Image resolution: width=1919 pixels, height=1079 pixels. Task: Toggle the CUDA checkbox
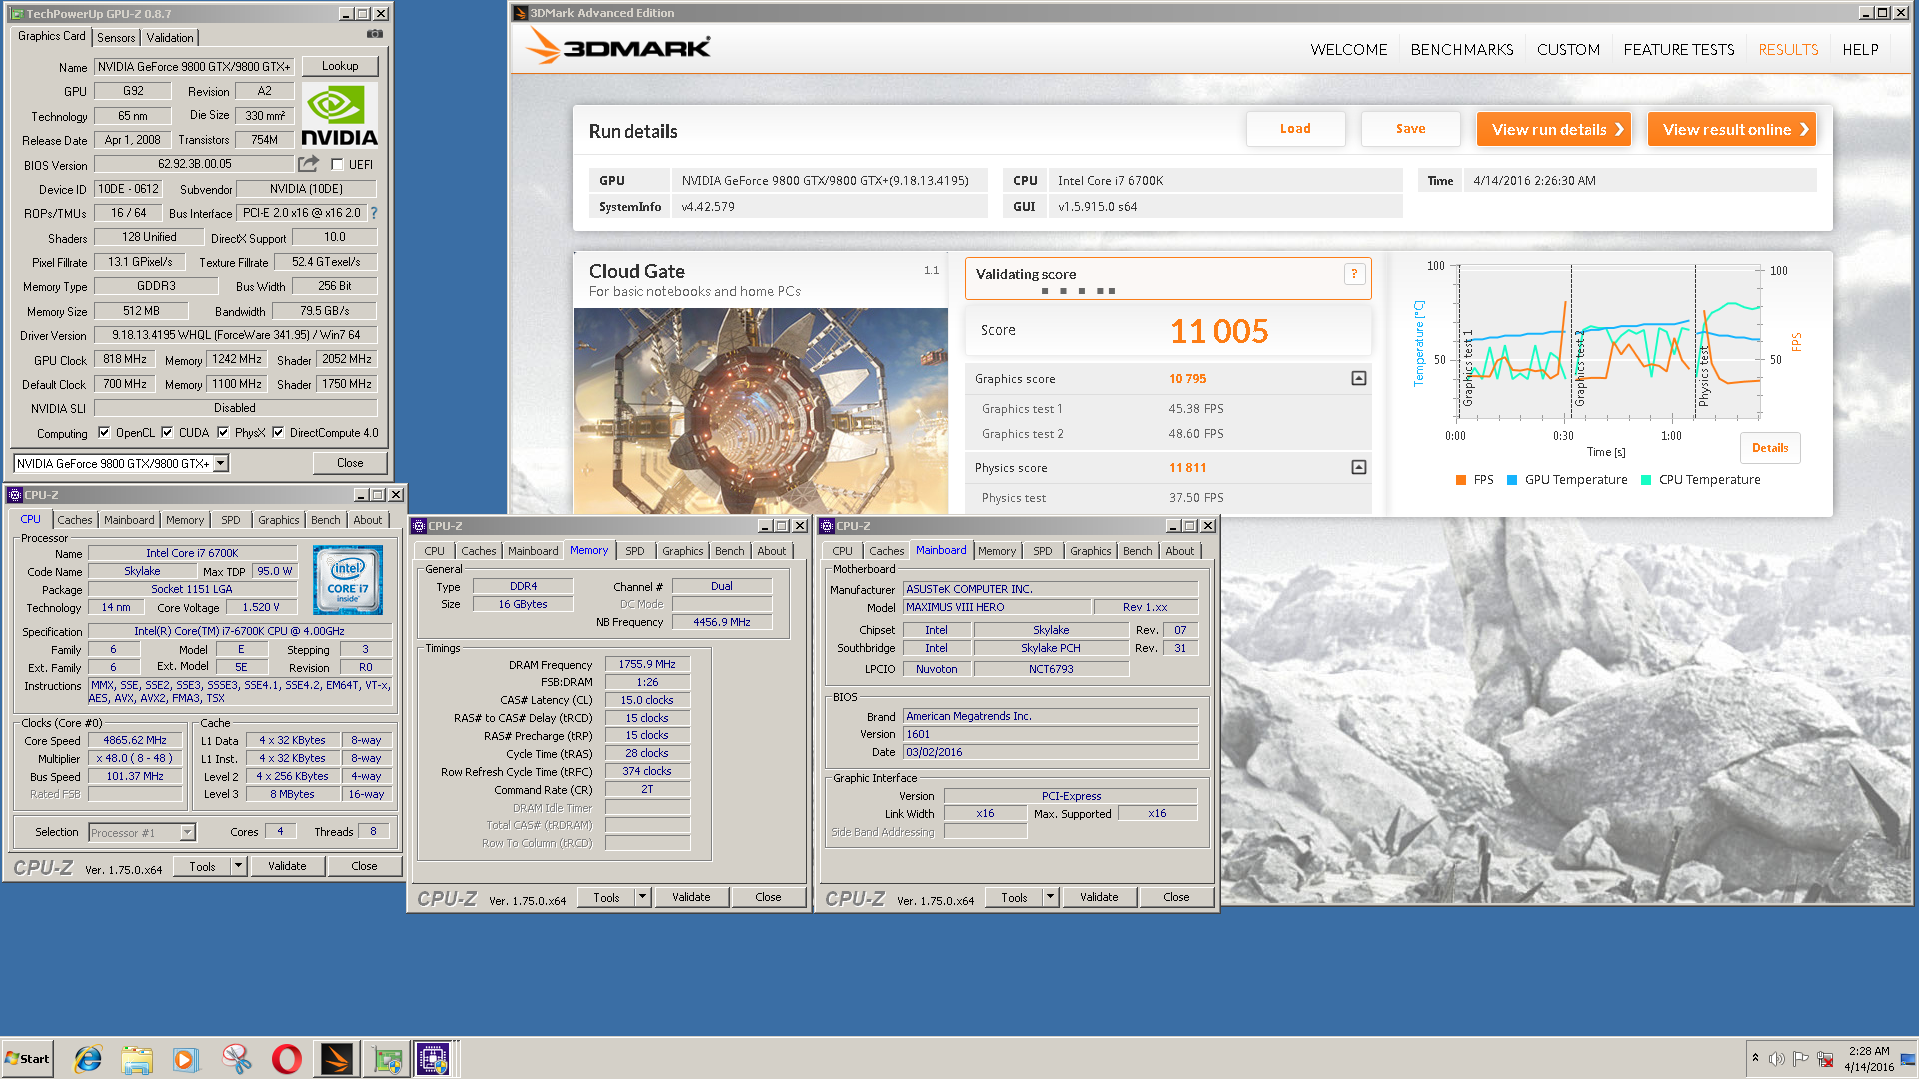click(167, 433)
